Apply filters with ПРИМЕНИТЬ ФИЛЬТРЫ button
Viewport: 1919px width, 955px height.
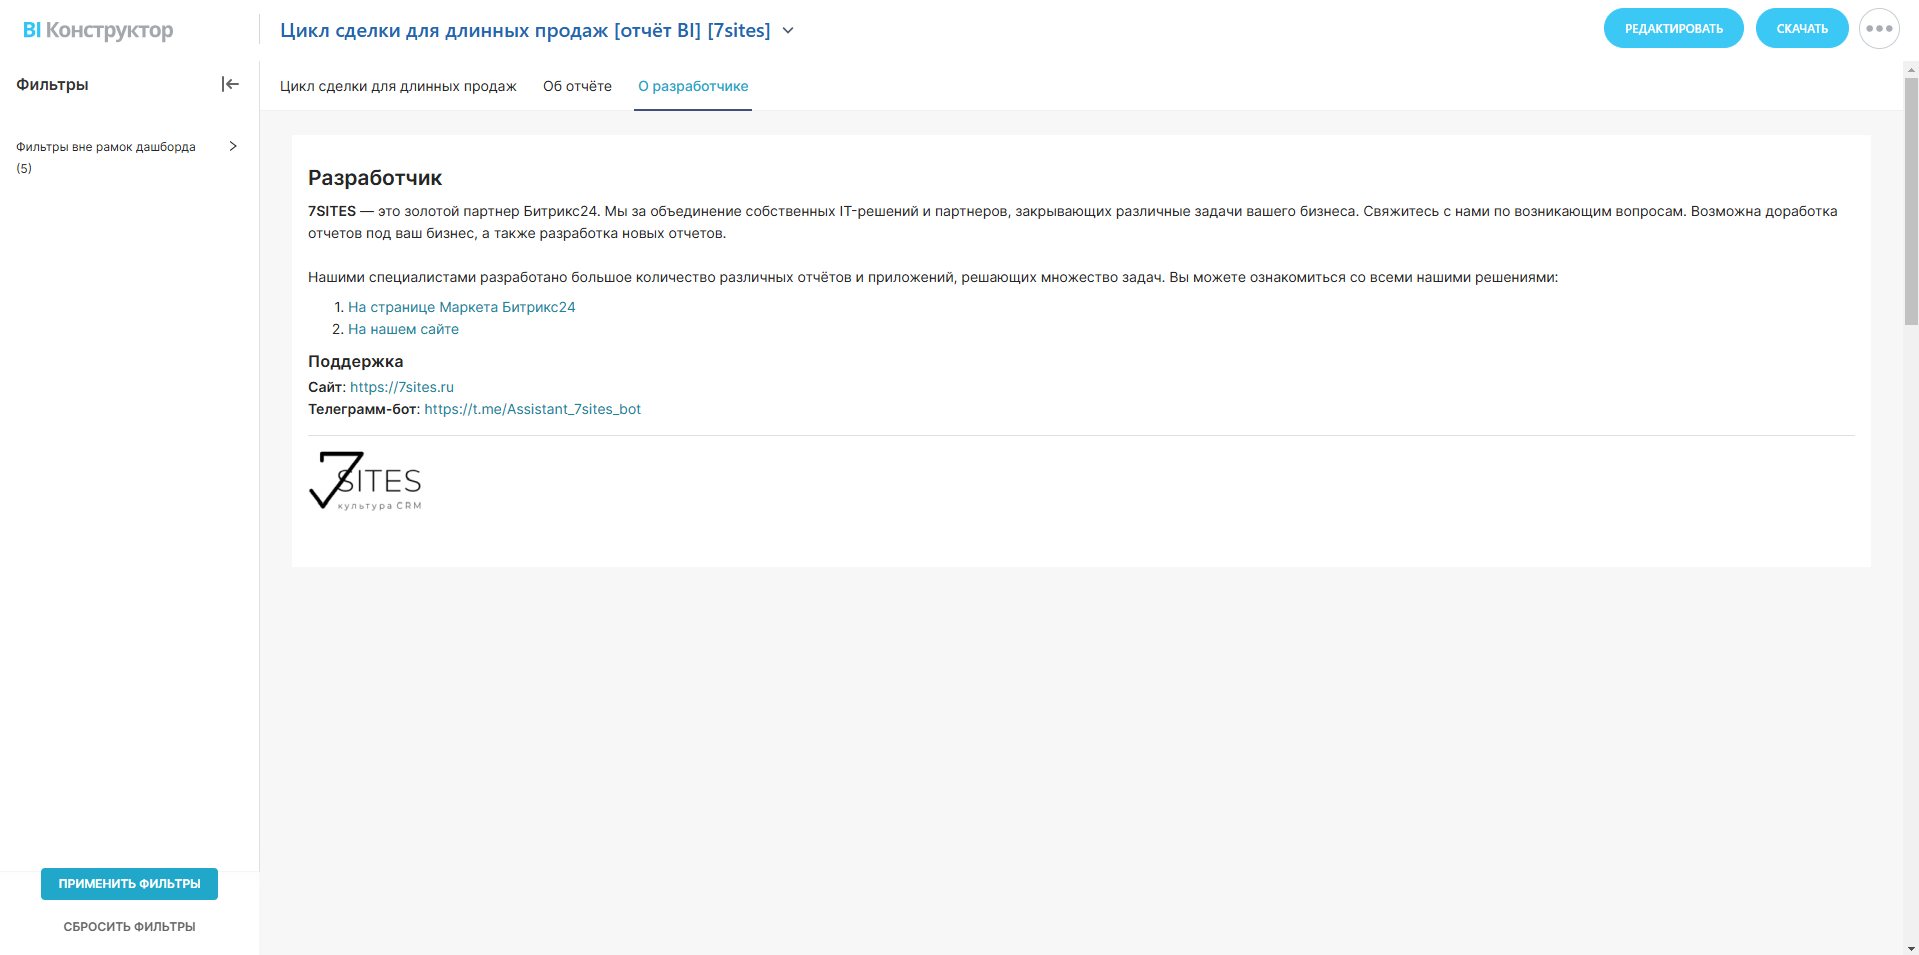pos(129,884)
